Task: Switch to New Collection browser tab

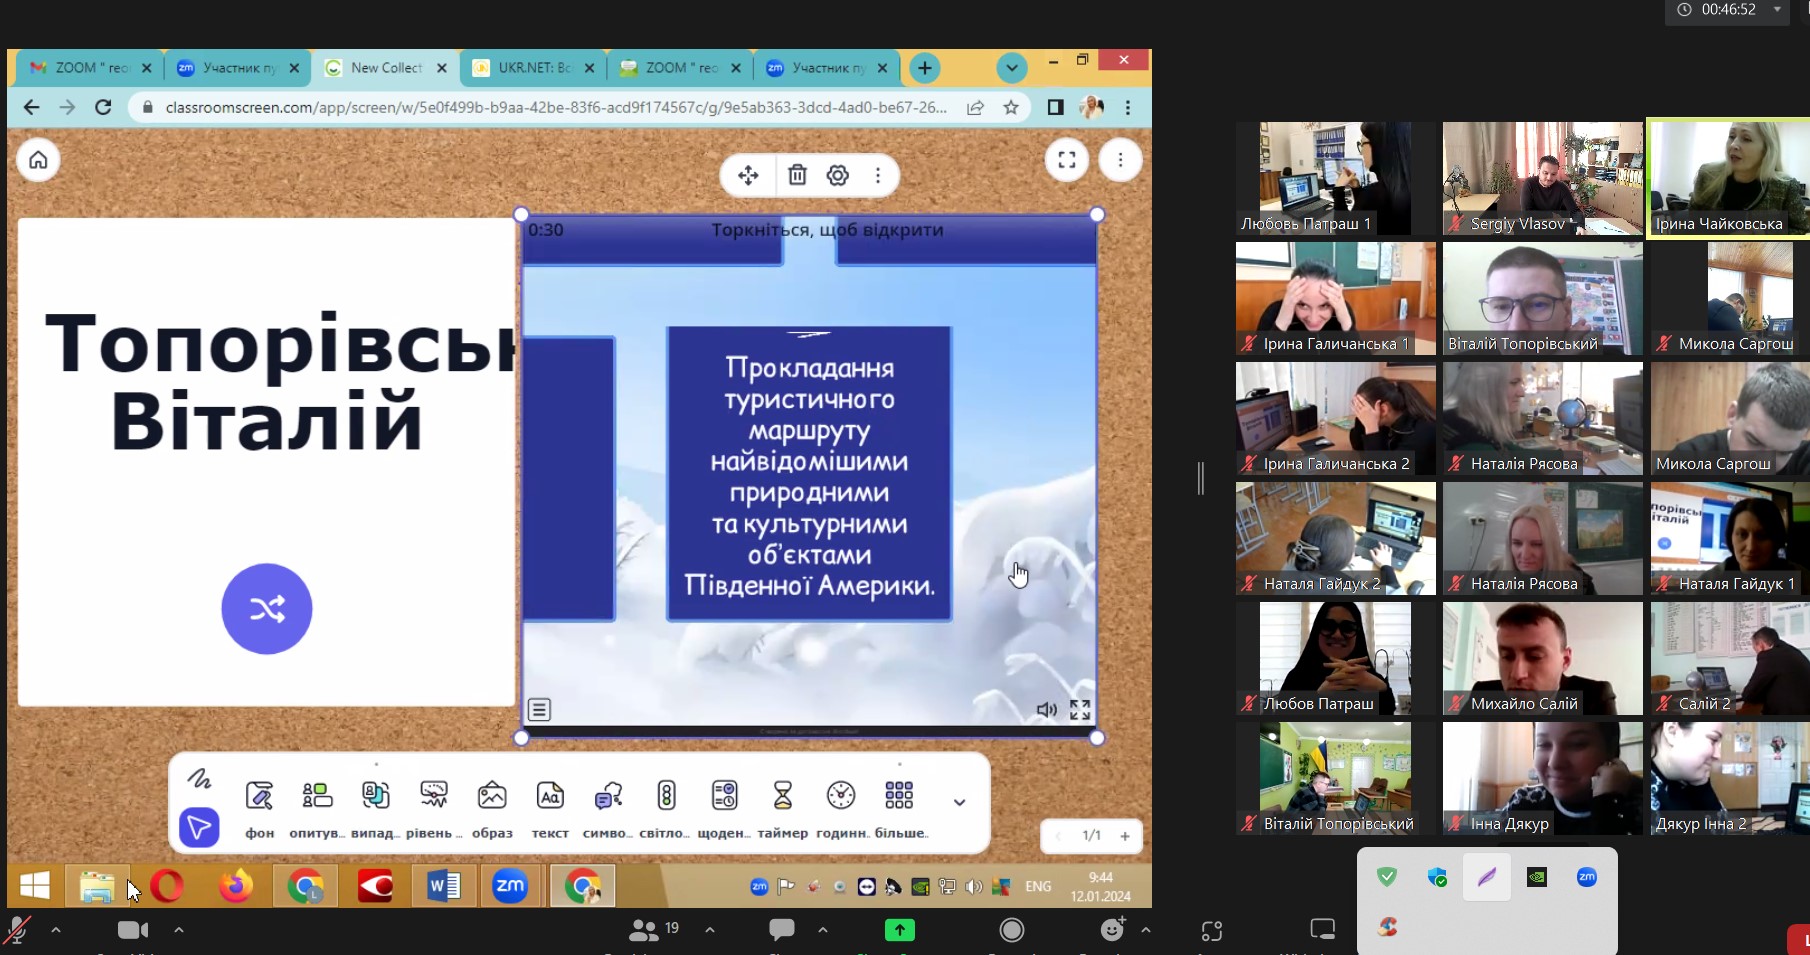Action: click(x=386, y=68)
